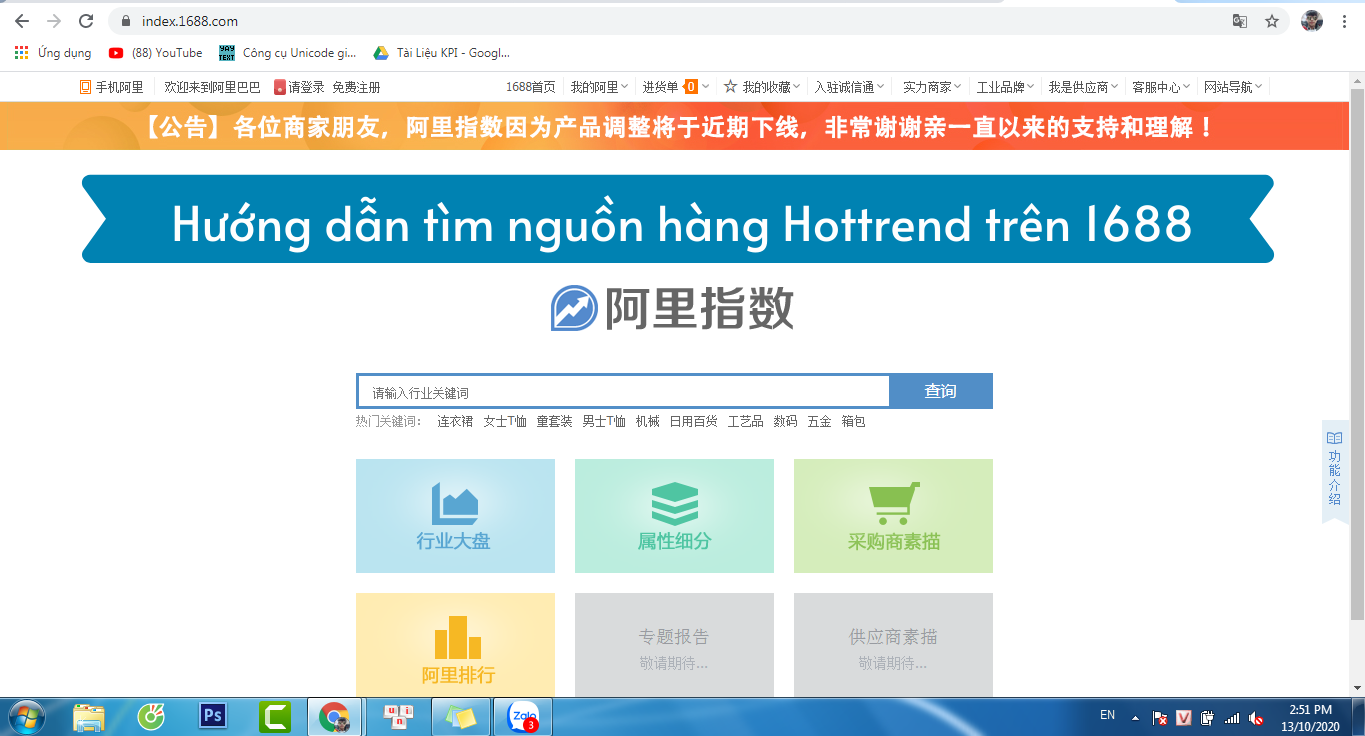The height and width of the screenshot is (736, 1365).
Task: Switch to Chrome on the taskbar
Action: click(336, 717)
